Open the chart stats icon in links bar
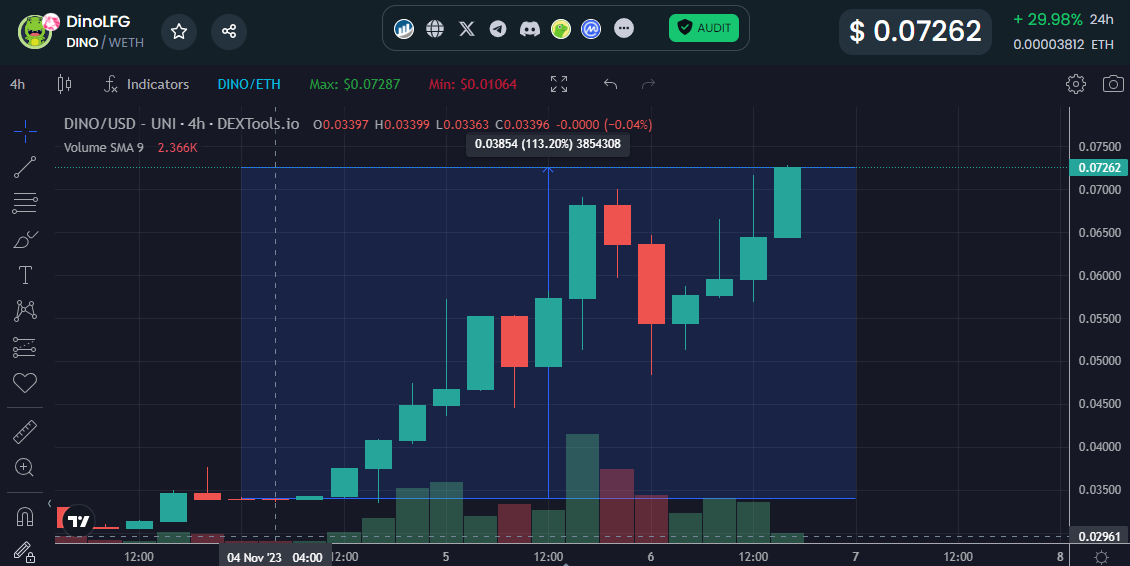Image resolution: width=1130 pixels, height=566 pixels. click(404, 29)
